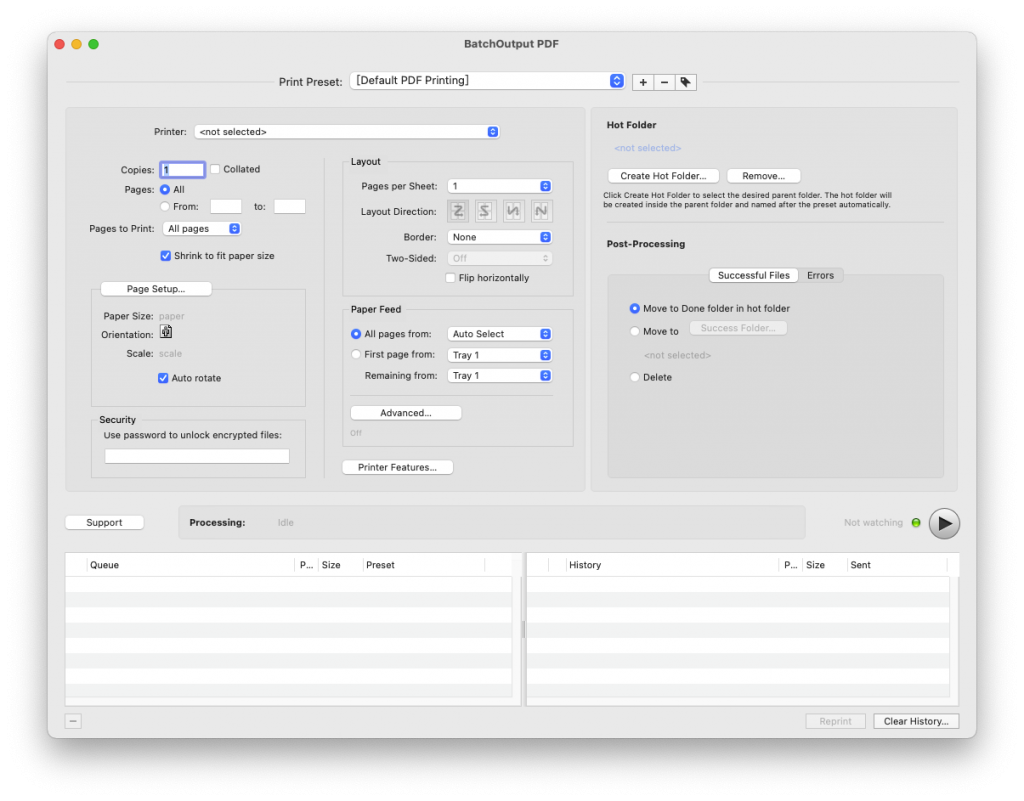Image resolution: width=1024 pixels, height=801 pixels.
Task: Click the Remove hot folder button
Action: [x=763, y=176]
